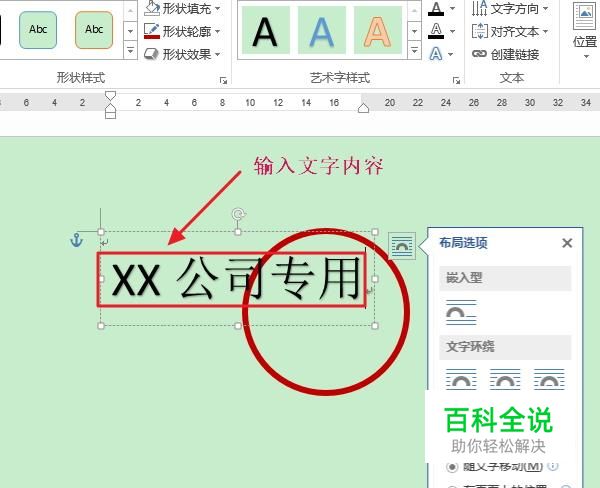Select the 嵌入型 inline layout icon
The image size is (600, 488).
[461, 313]
